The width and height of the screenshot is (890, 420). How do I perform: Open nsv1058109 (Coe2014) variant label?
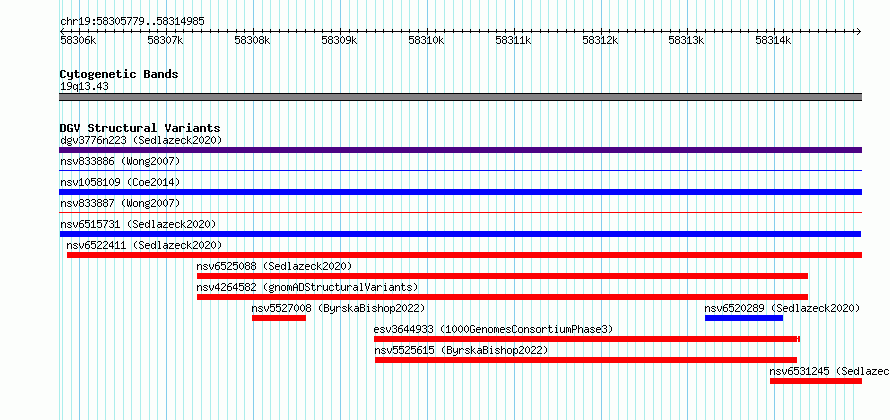pyautogui.click(x=120, y=182)
